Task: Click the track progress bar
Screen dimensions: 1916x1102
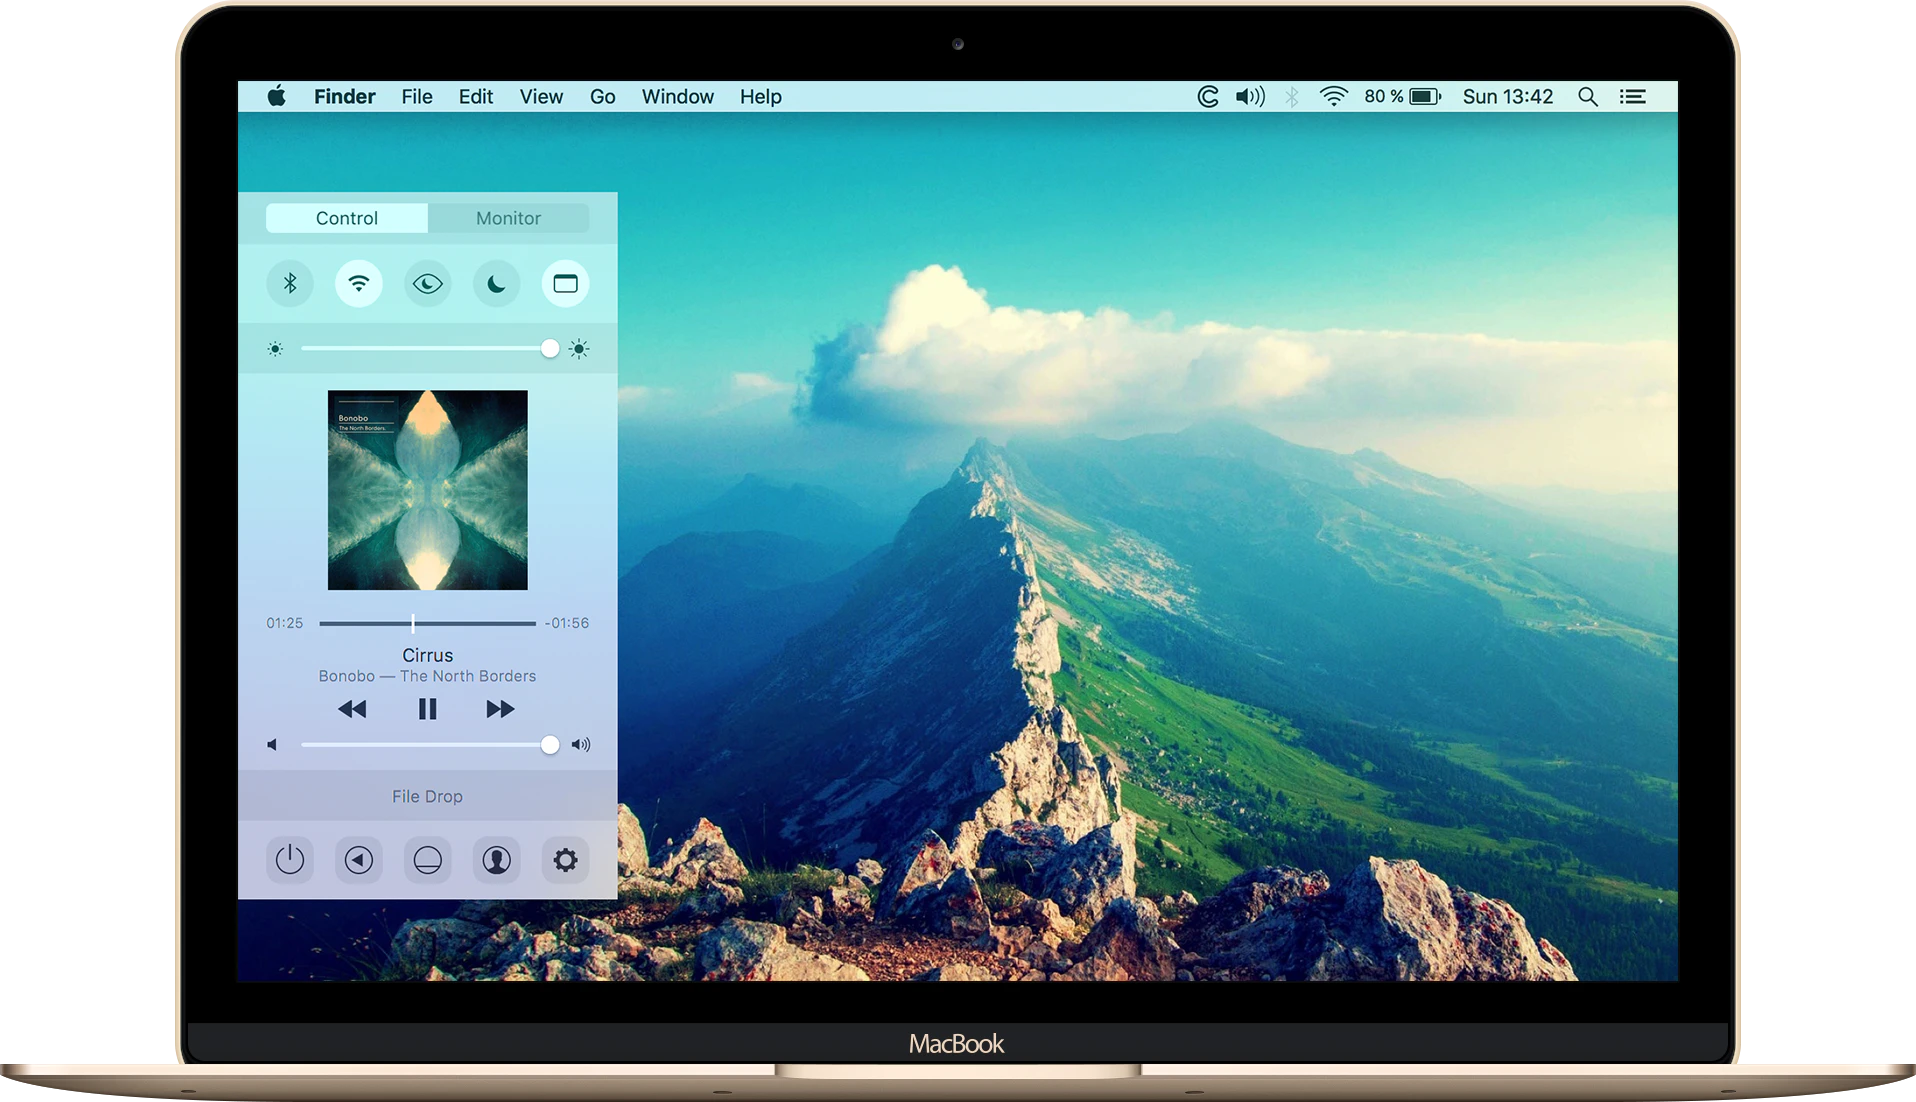Action: point(428,623)
